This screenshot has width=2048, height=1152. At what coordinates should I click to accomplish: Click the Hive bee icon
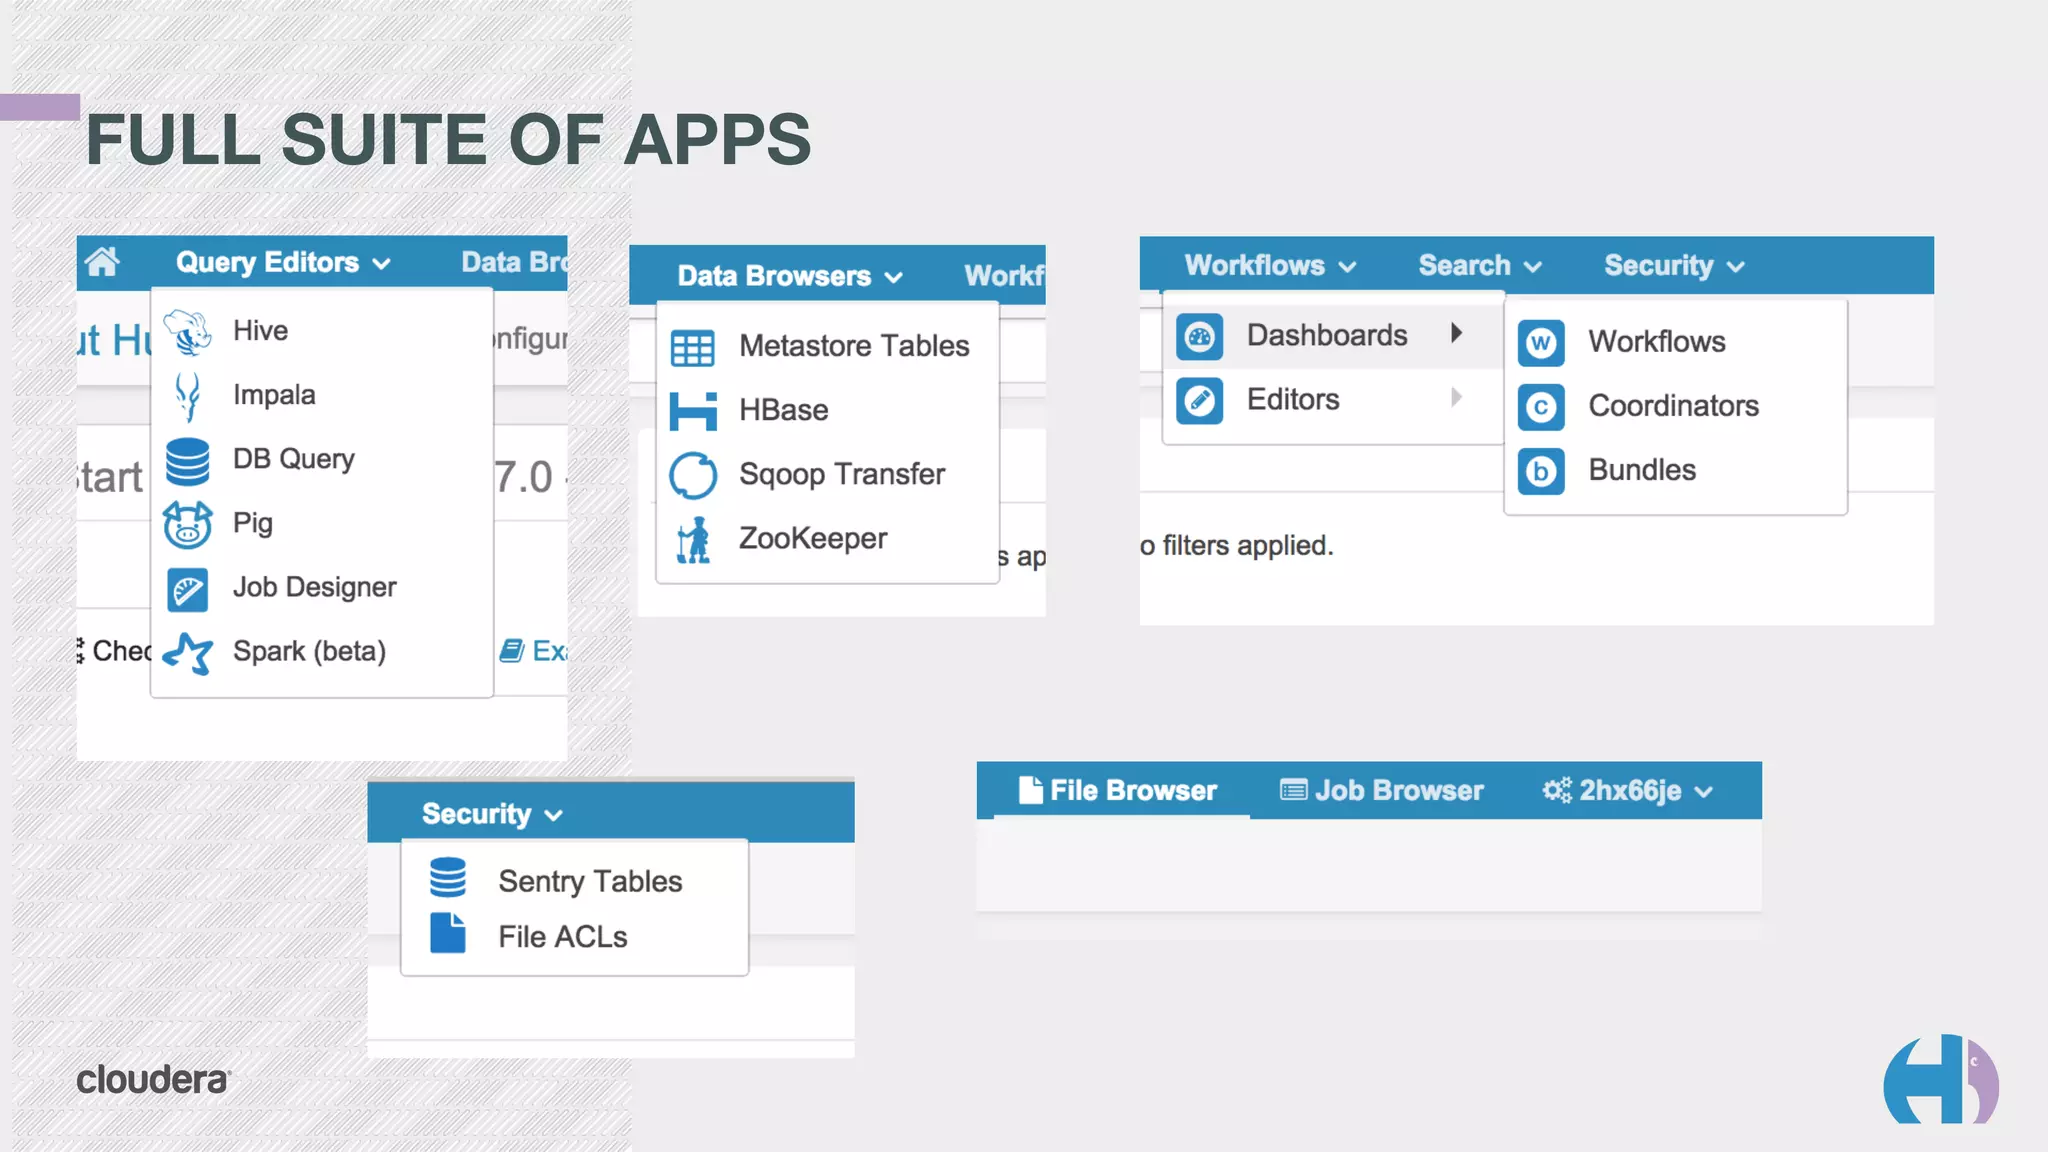(x=187, y=332)
